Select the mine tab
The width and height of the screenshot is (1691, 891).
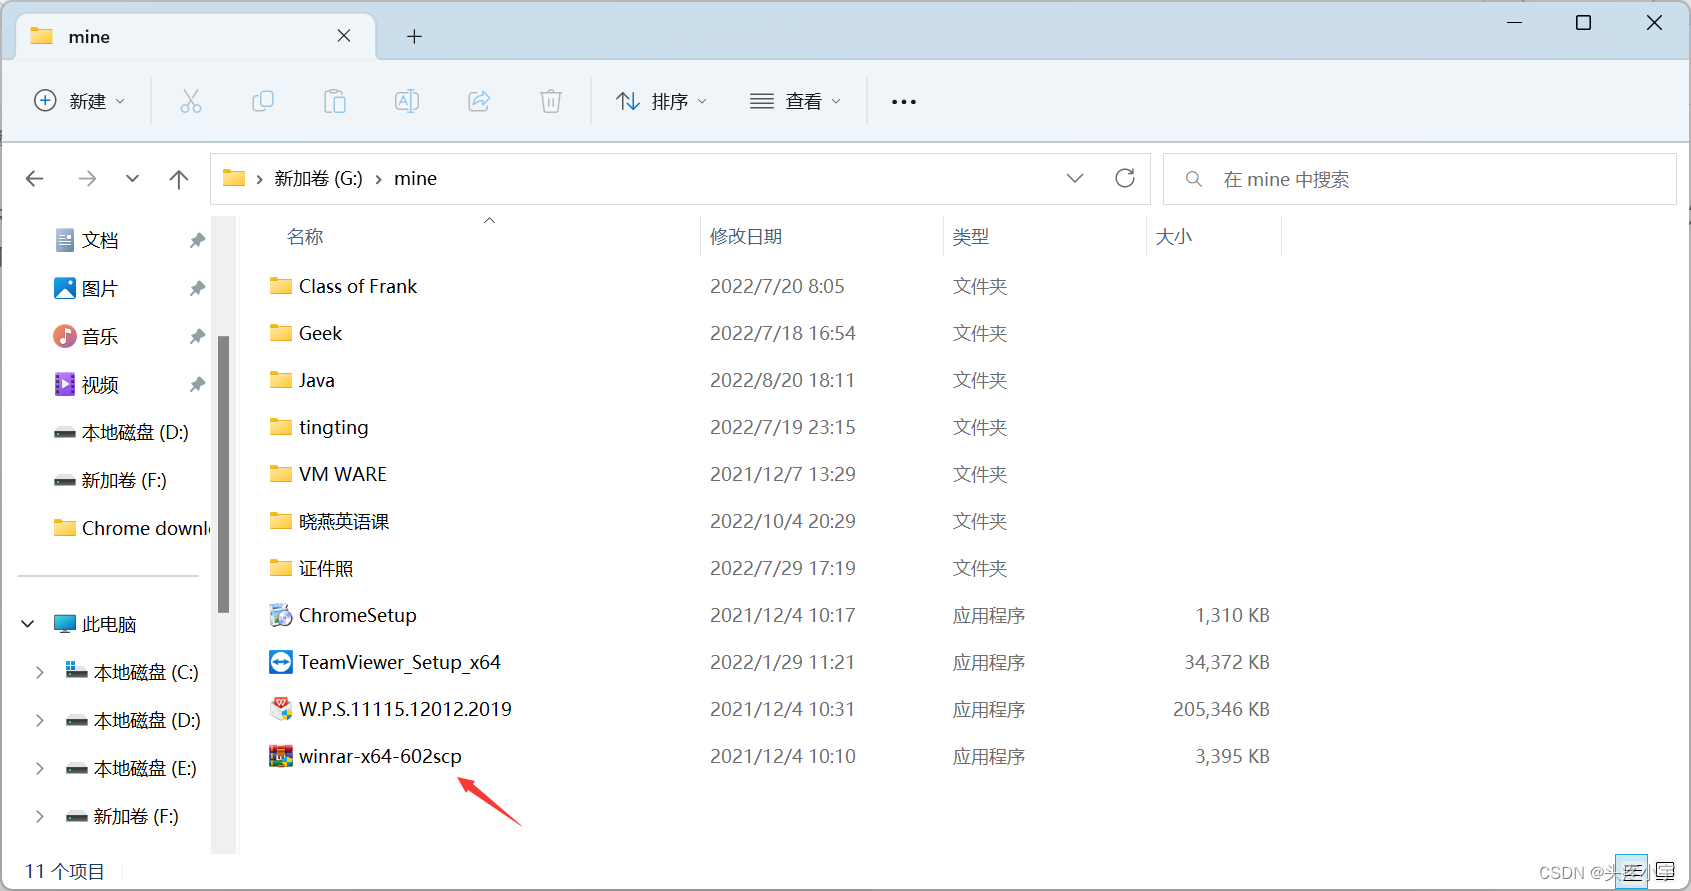[x=196, y=36]
